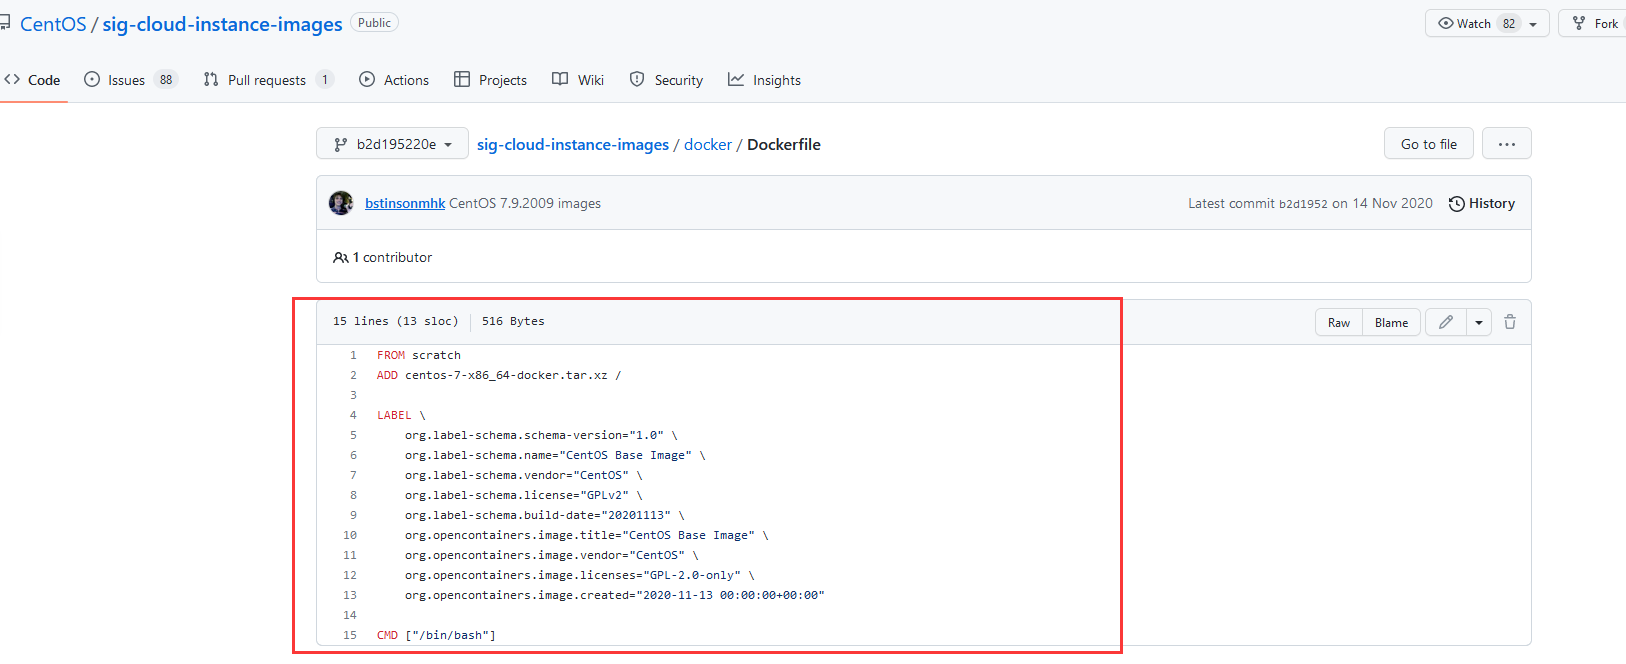Open the Security tab
The height and width of the screenshot is (664, 1626).
(x=666, y=80)
